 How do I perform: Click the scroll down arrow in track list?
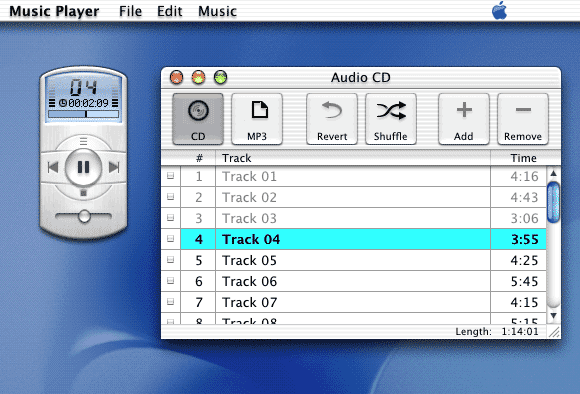click(x=553, y=316)
